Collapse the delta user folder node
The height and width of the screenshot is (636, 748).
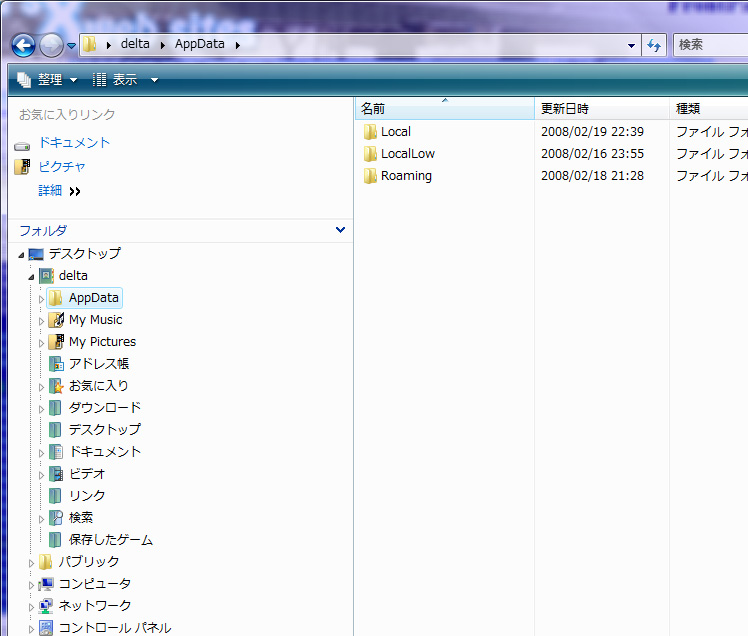point(31,276)
